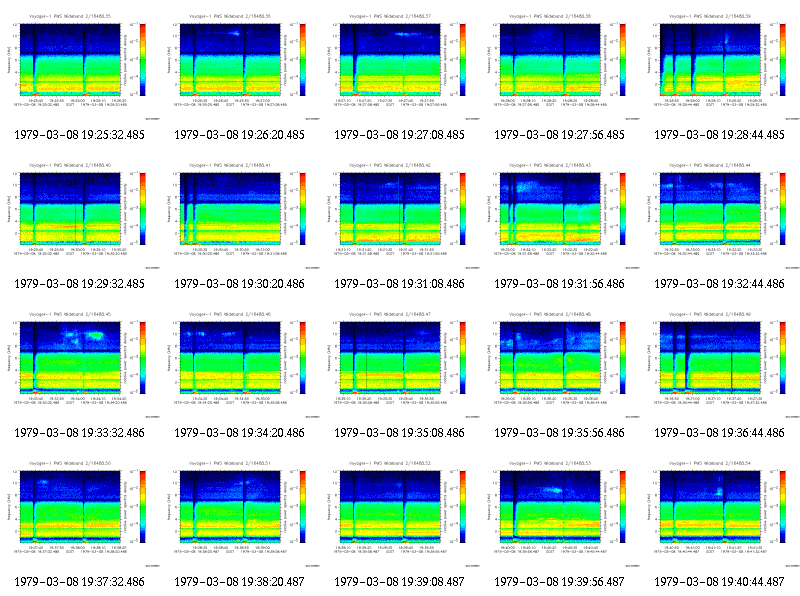
Task: Open spectrogram thumbnail for 19:31:08.486
Action: (x=400, y=215)
